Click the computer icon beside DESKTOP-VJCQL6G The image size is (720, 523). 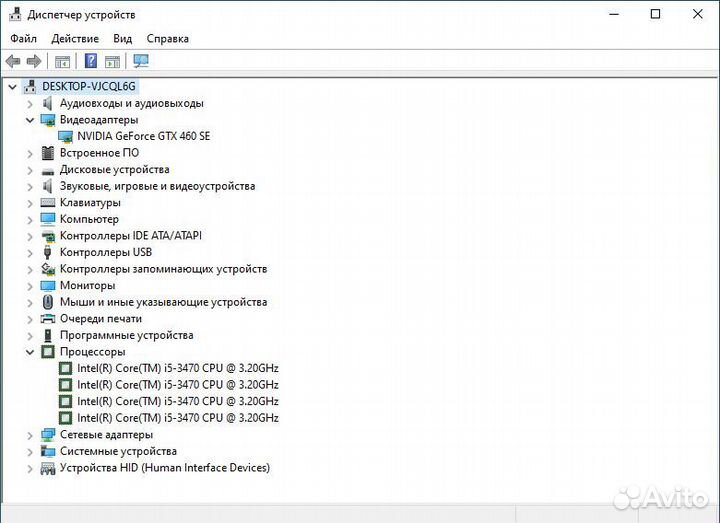pyautogui.click(x=30, y=86)
